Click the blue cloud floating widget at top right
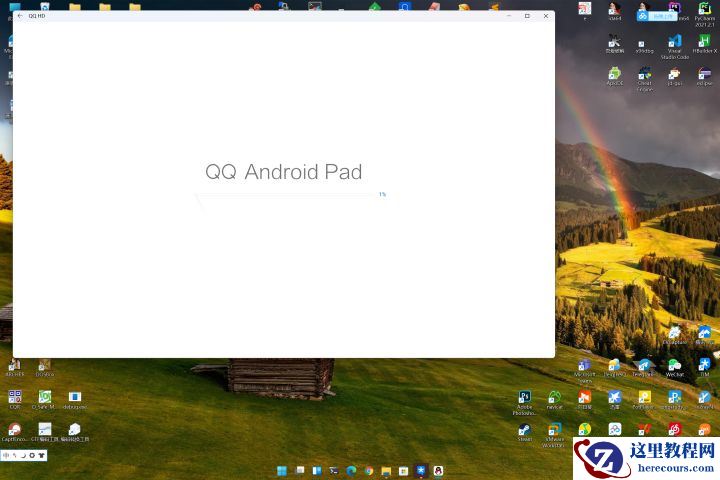Image resolution: width=720 pixels, height=480 pixels. [x=657, y=16]
